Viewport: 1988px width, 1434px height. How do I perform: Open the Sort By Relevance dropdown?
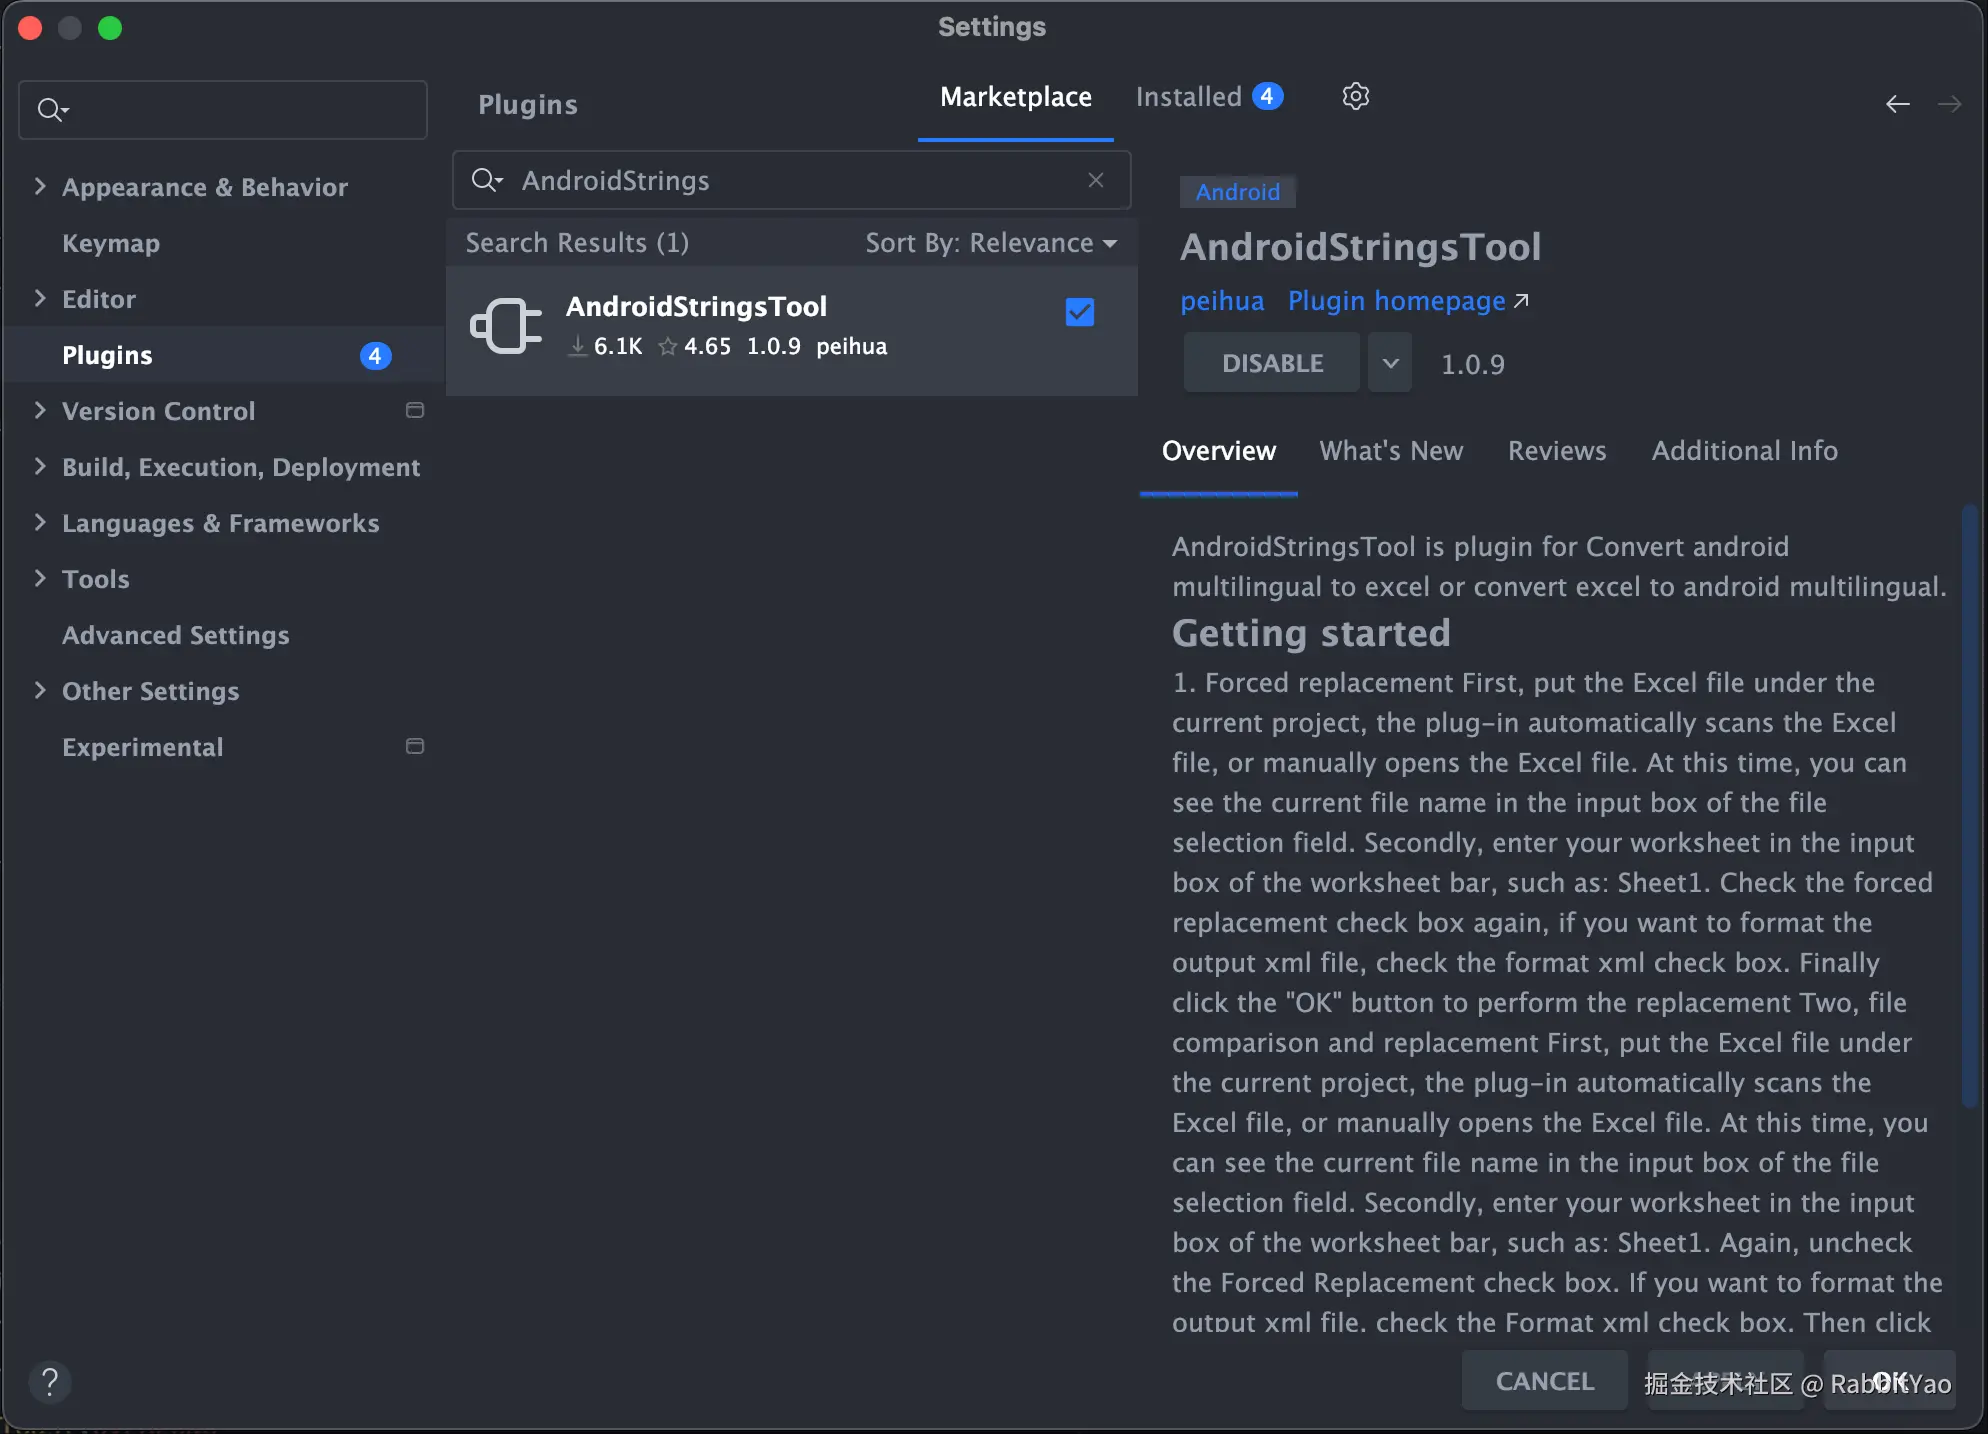pos(990,243)
